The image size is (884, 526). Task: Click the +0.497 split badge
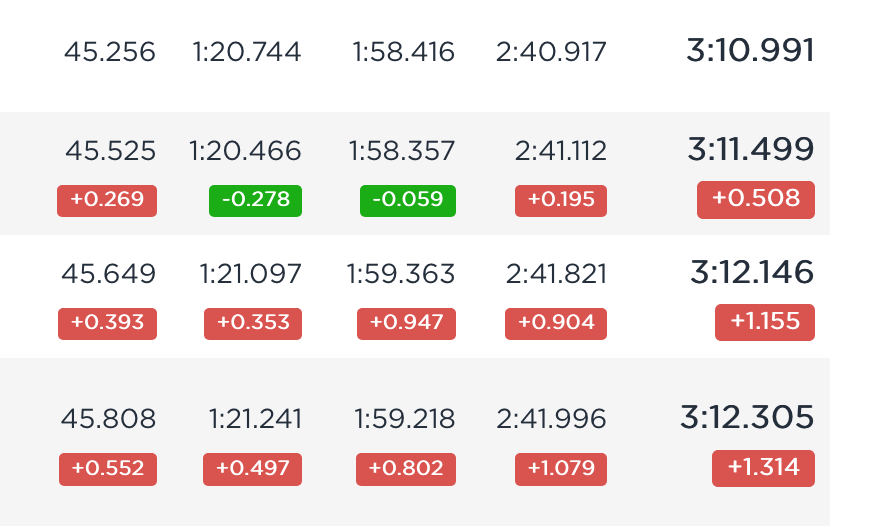tap(253, 469)
